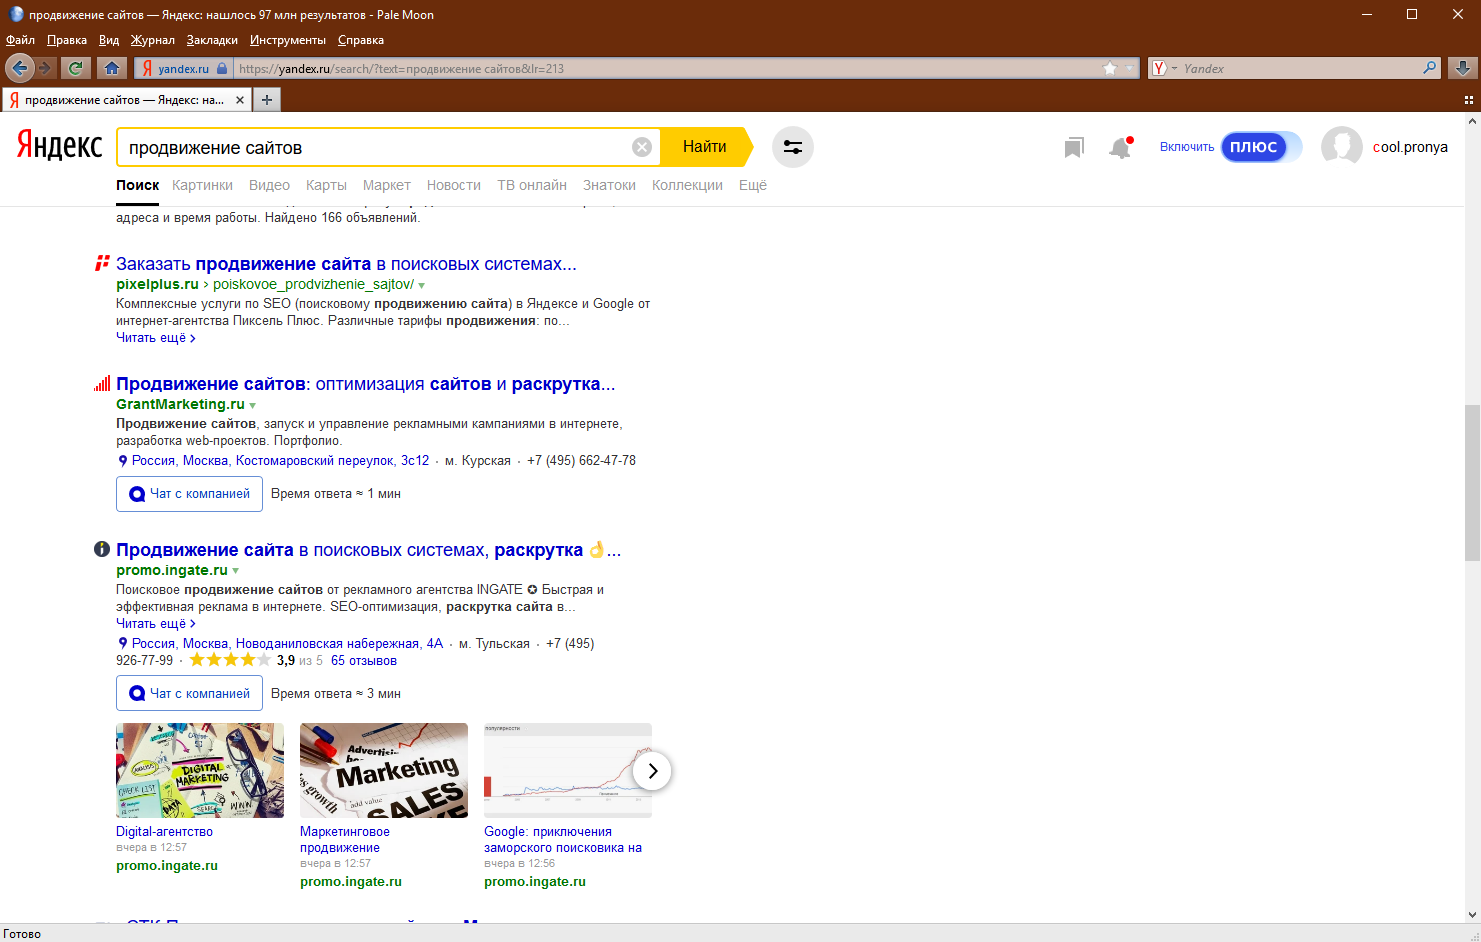Open the Файл menu
This screenshot has width=1481, height=942.
(x=20, y=40)
